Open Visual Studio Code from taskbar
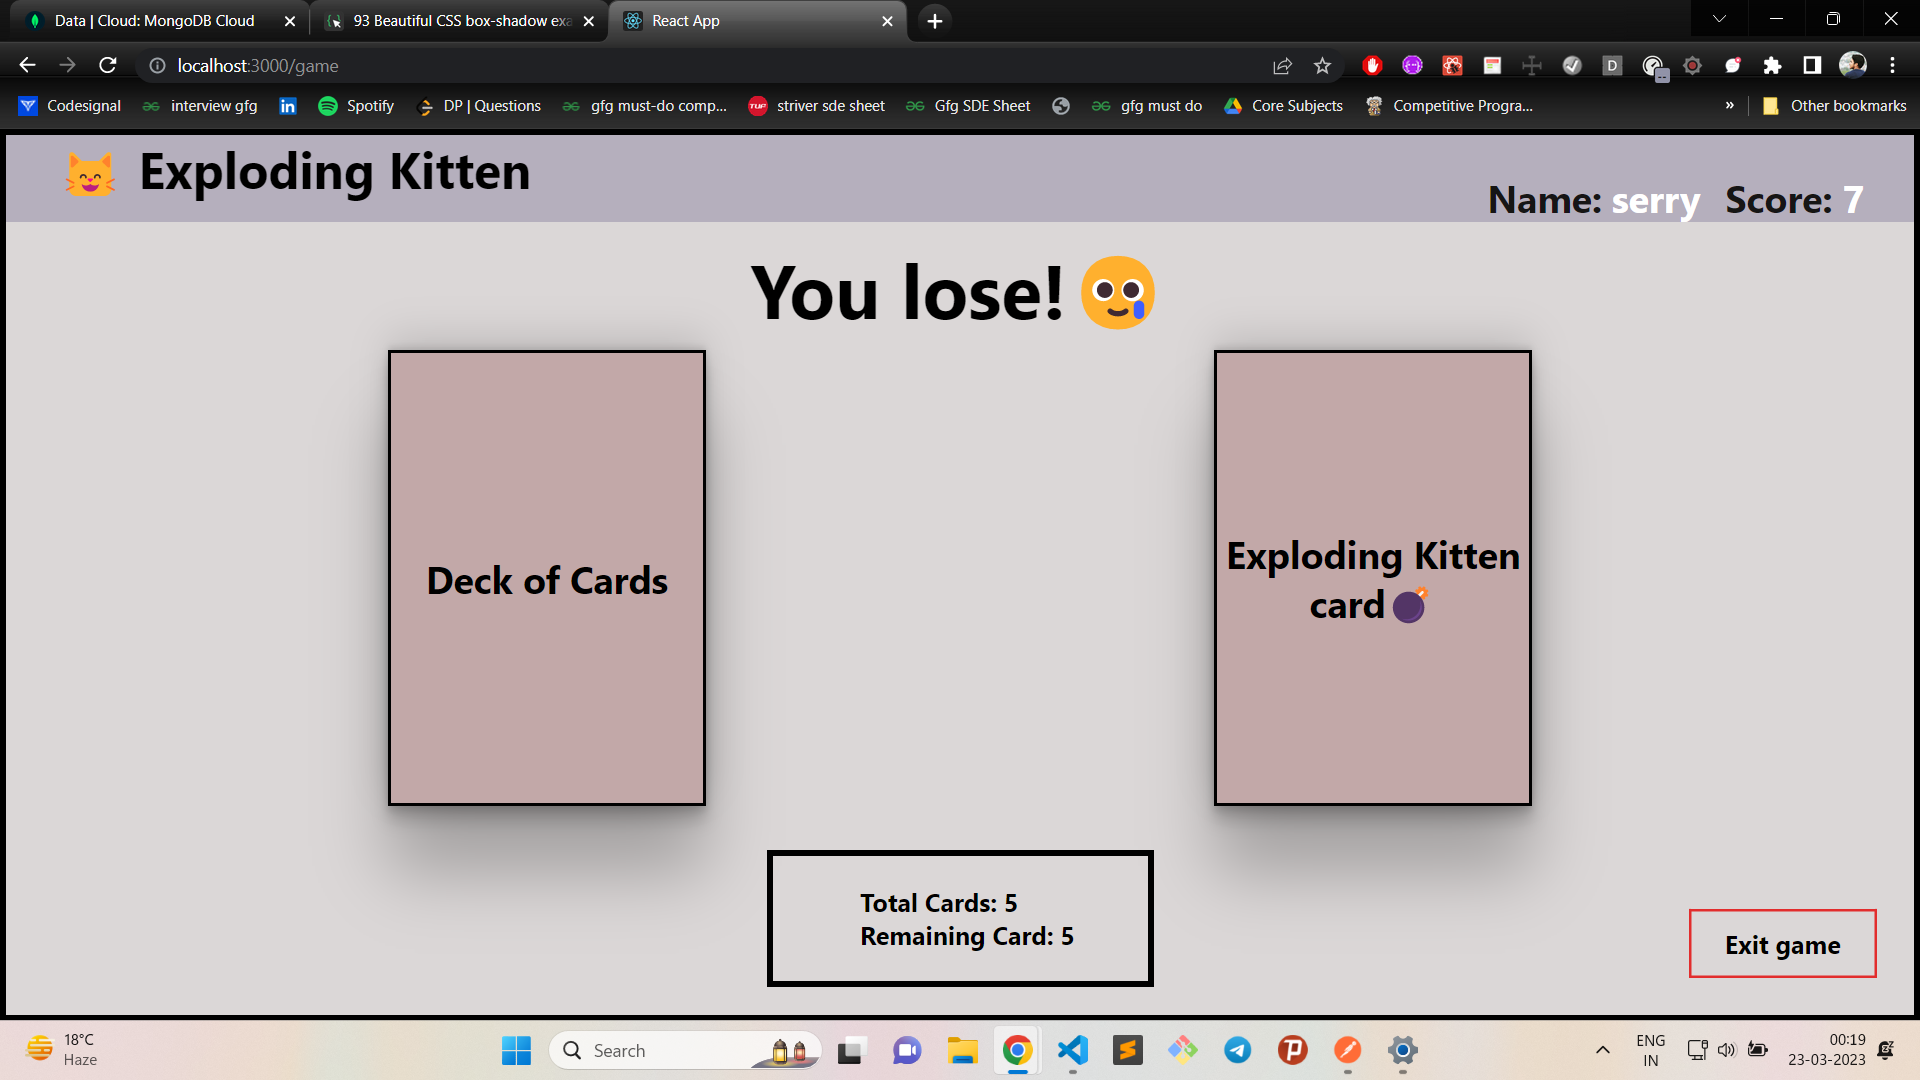Image resolution: width=1920 pixels, height=1080 pixels. coord(1072,1050)
